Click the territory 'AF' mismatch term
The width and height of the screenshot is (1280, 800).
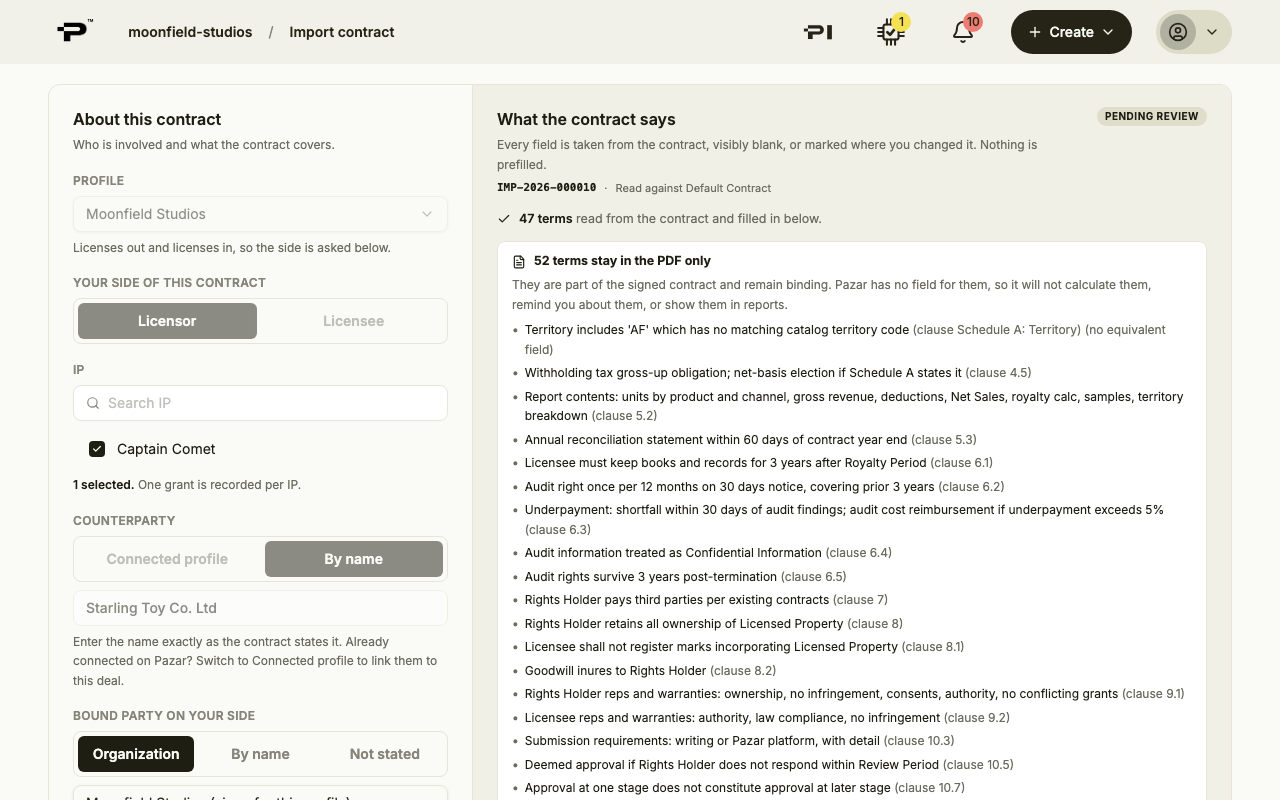pos(845,339)
